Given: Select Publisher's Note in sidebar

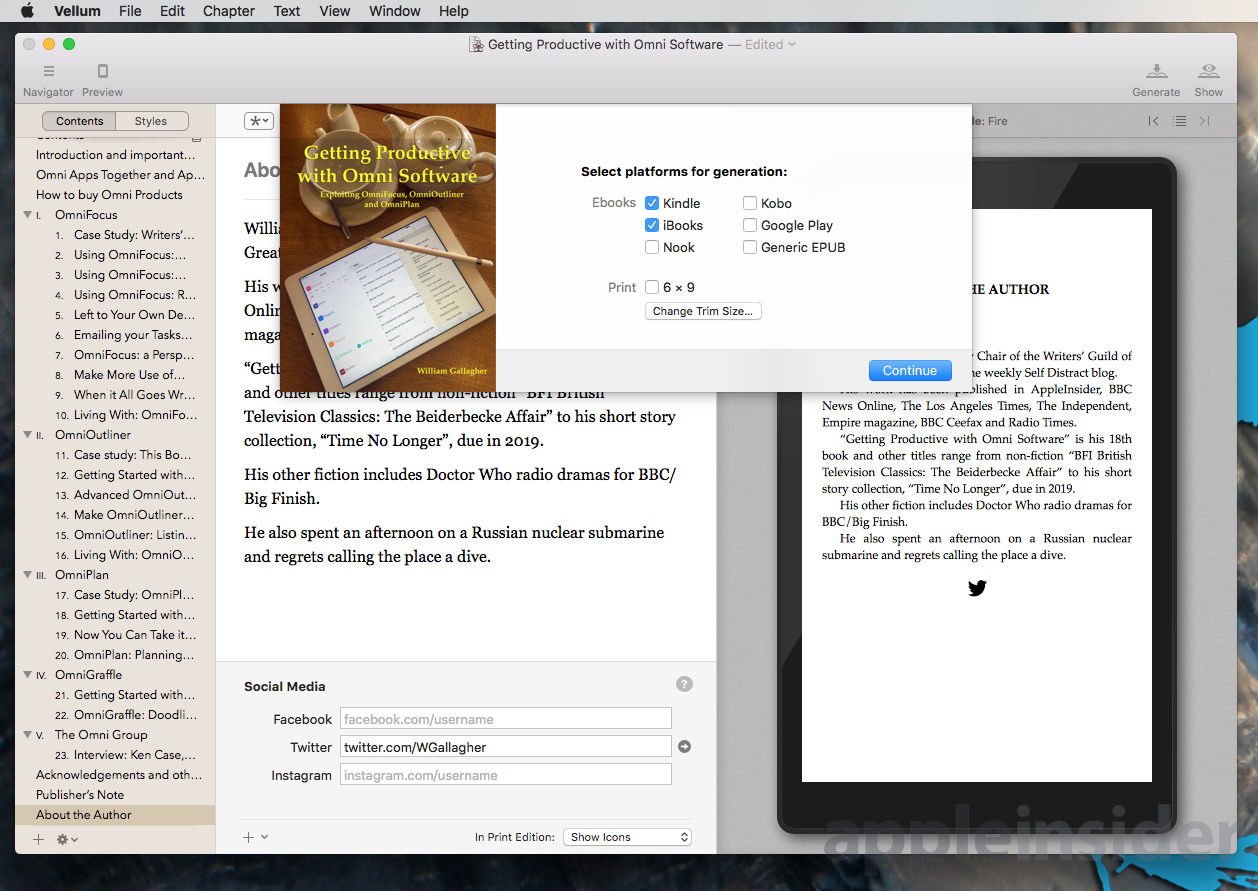Looking at the screenshot, I should pyautogui.click(x=115, y=795).
